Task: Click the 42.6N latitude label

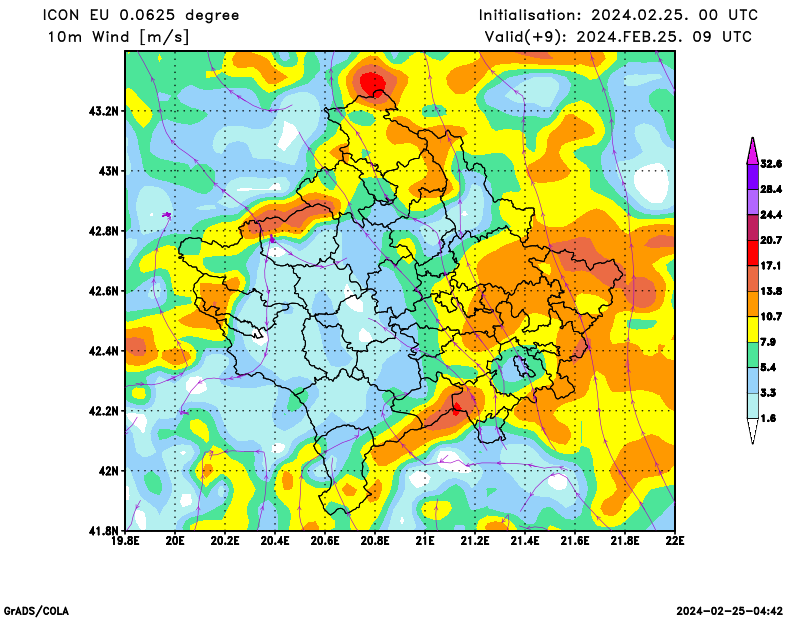Action: coord(104,291)
